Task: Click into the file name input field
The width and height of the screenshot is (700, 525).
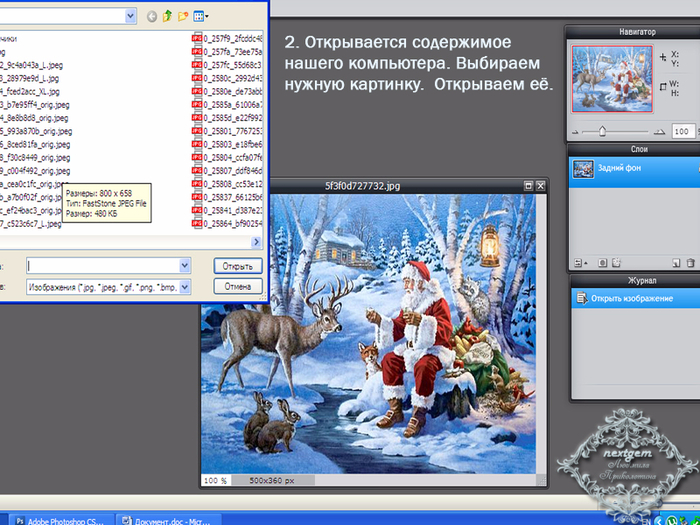Action: click(x=103, y=266)
